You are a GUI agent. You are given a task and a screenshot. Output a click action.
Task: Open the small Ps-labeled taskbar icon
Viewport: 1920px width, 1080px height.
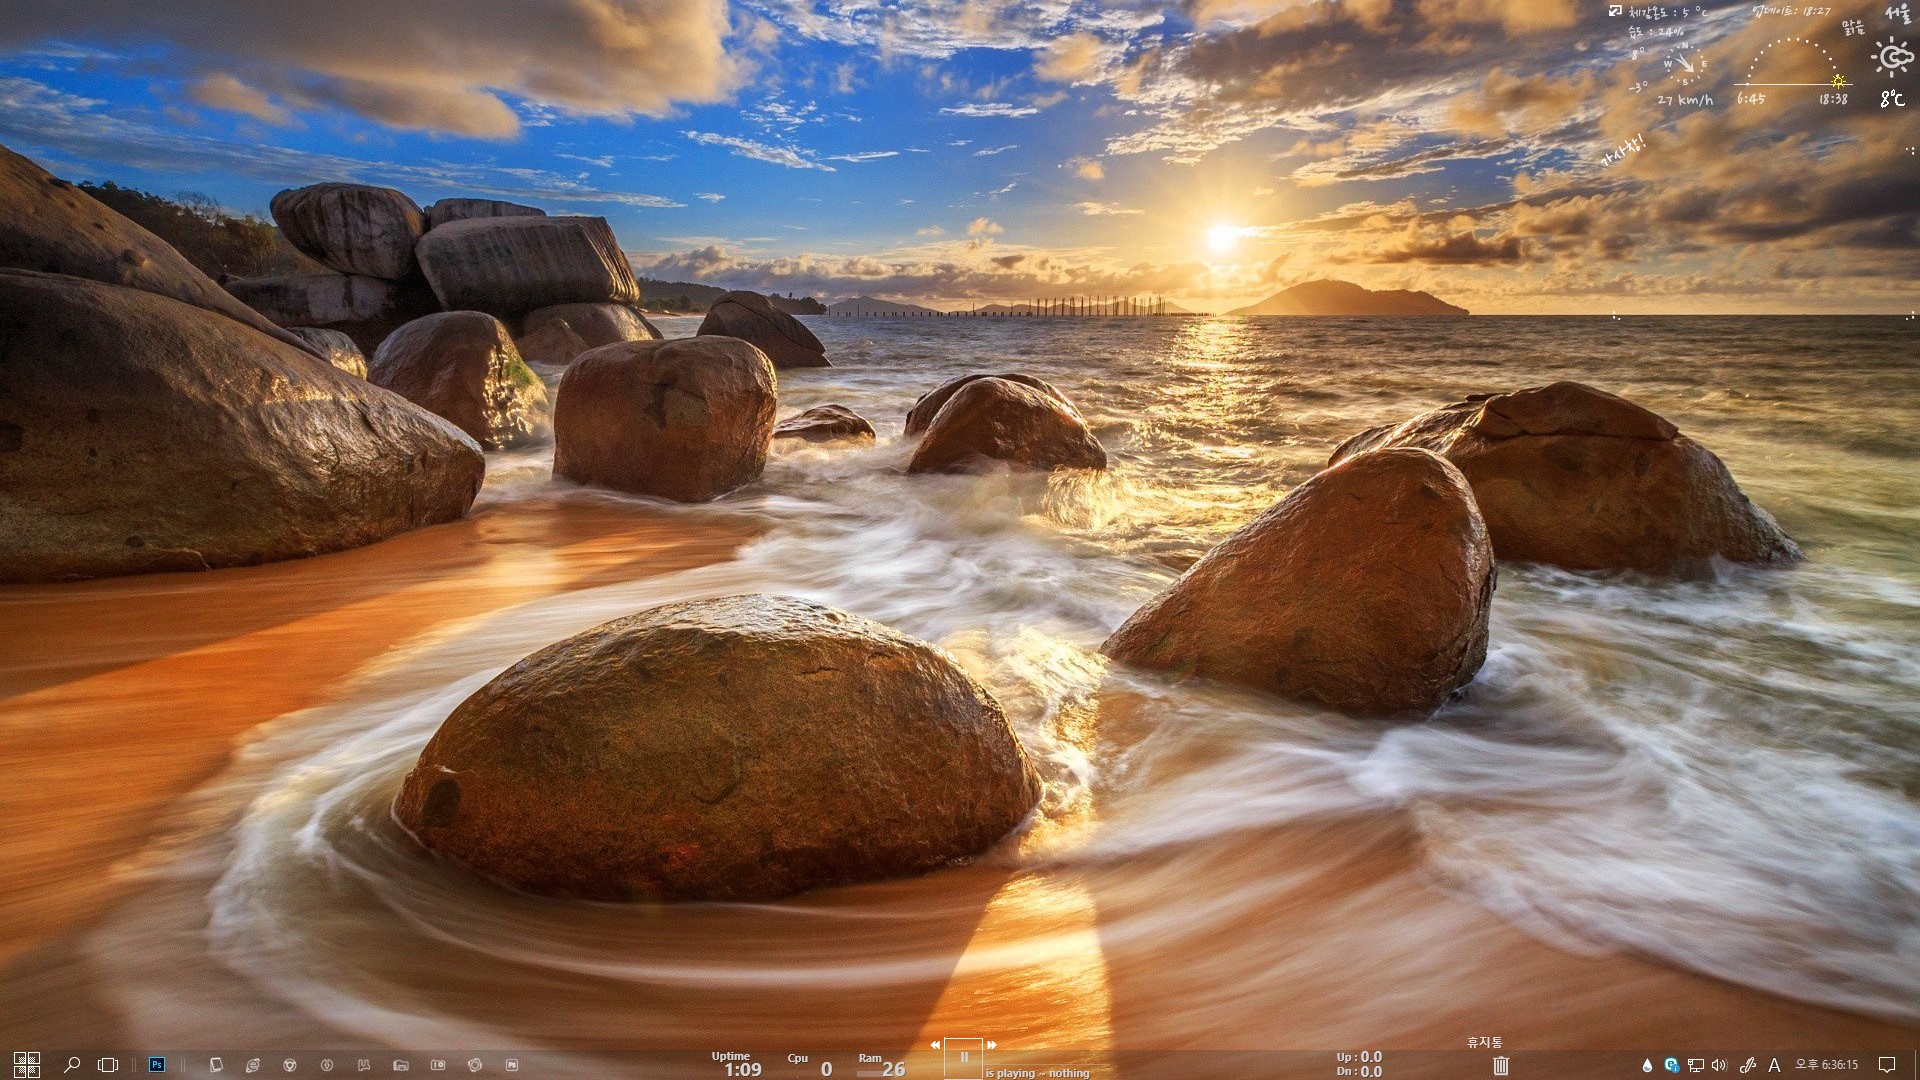pos(512,1065)
